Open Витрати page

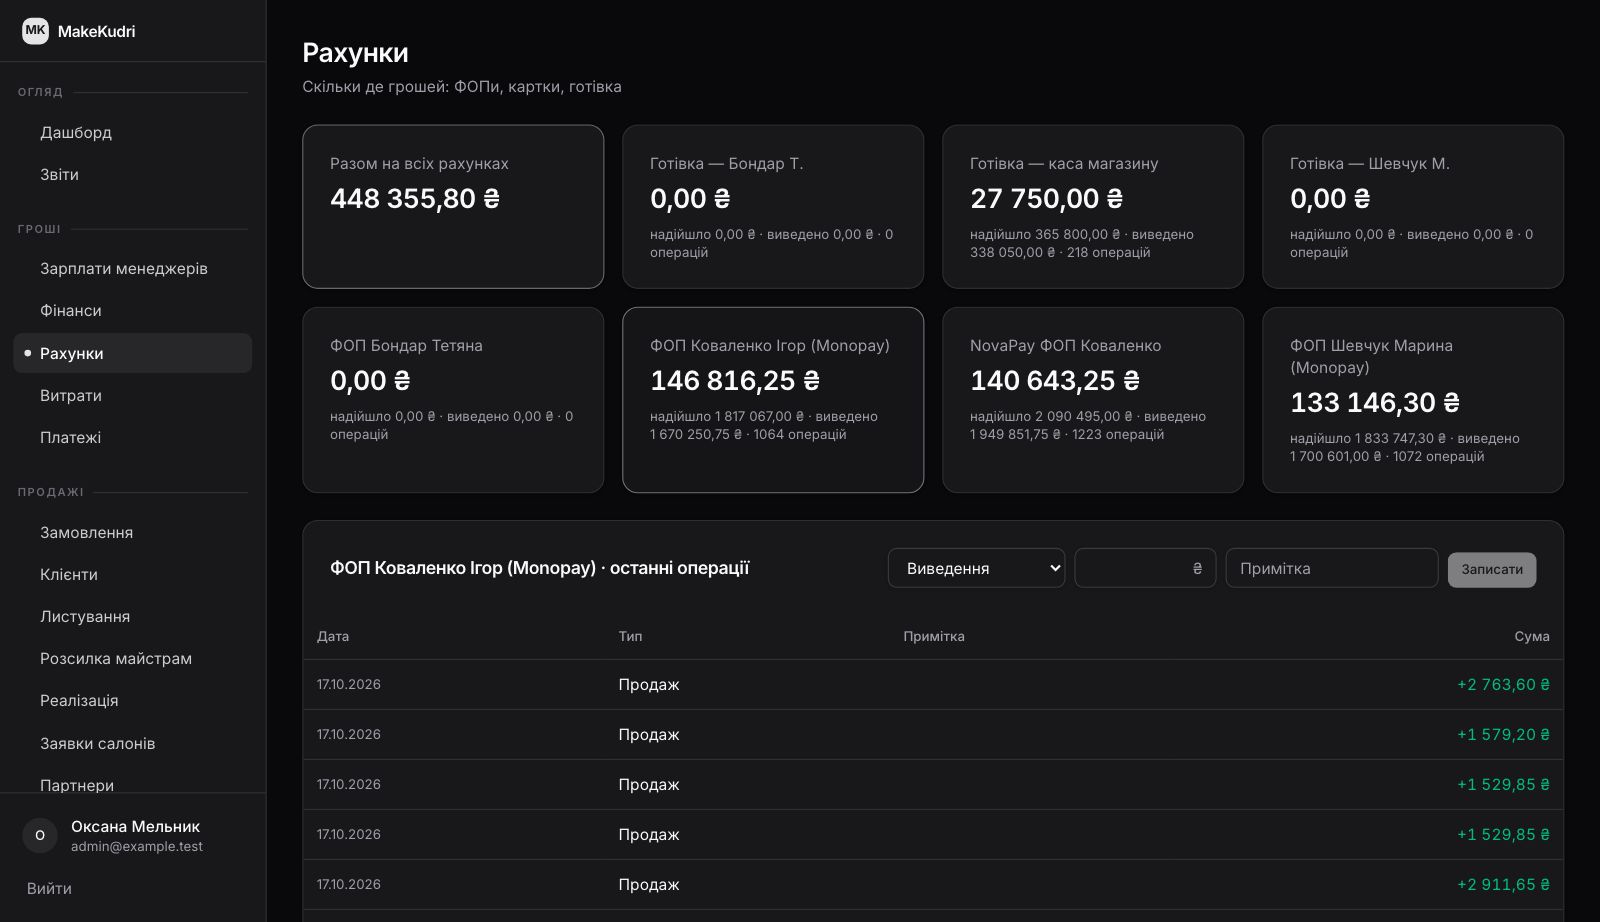tap(132, 395)
